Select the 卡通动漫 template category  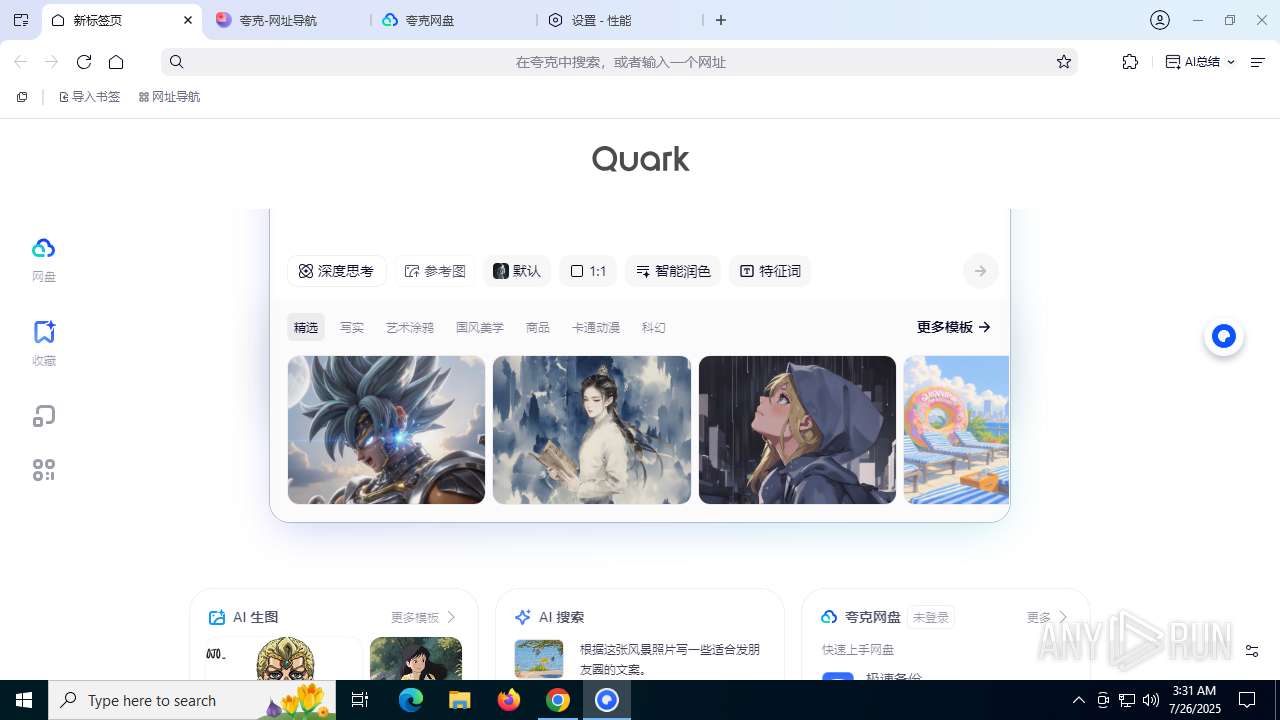pos(596,328)
